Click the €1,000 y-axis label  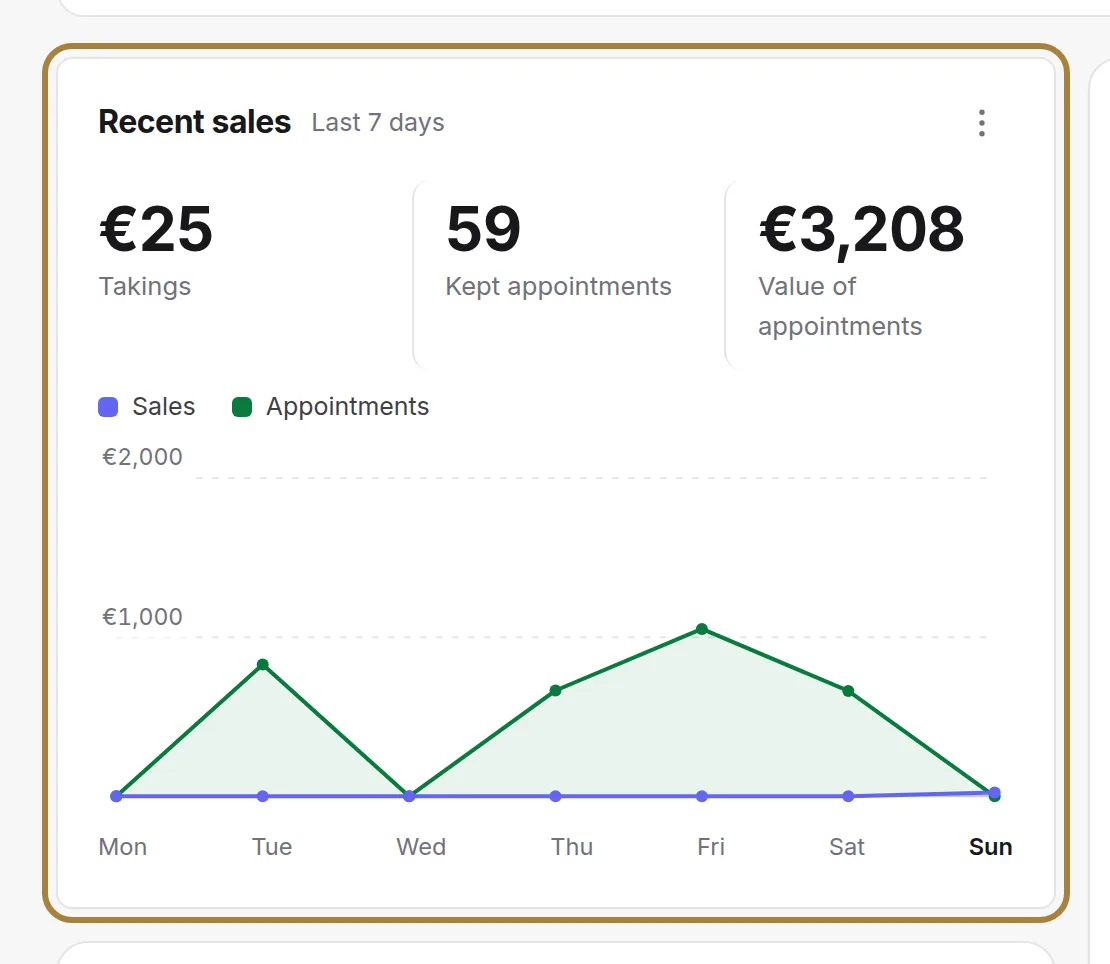tap(142, 617)
